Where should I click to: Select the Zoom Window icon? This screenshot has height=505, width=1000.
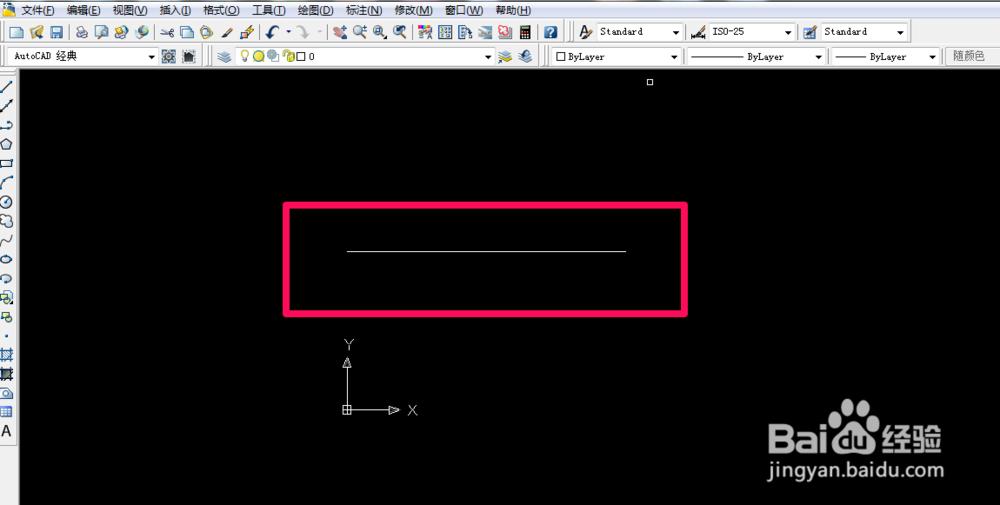click(380, 32)
